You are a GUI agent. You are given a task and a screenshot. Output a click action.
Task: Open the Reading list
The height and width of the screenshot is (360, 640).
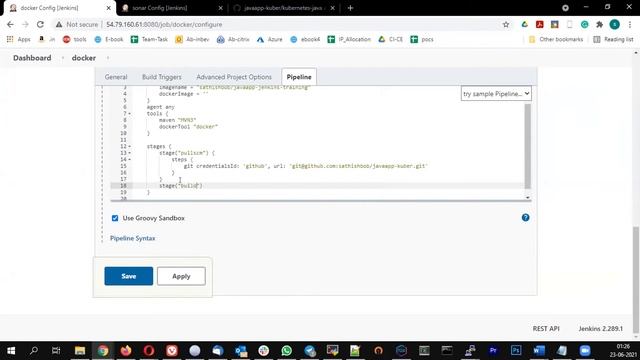pyautogui.click(x=613, y=39)
